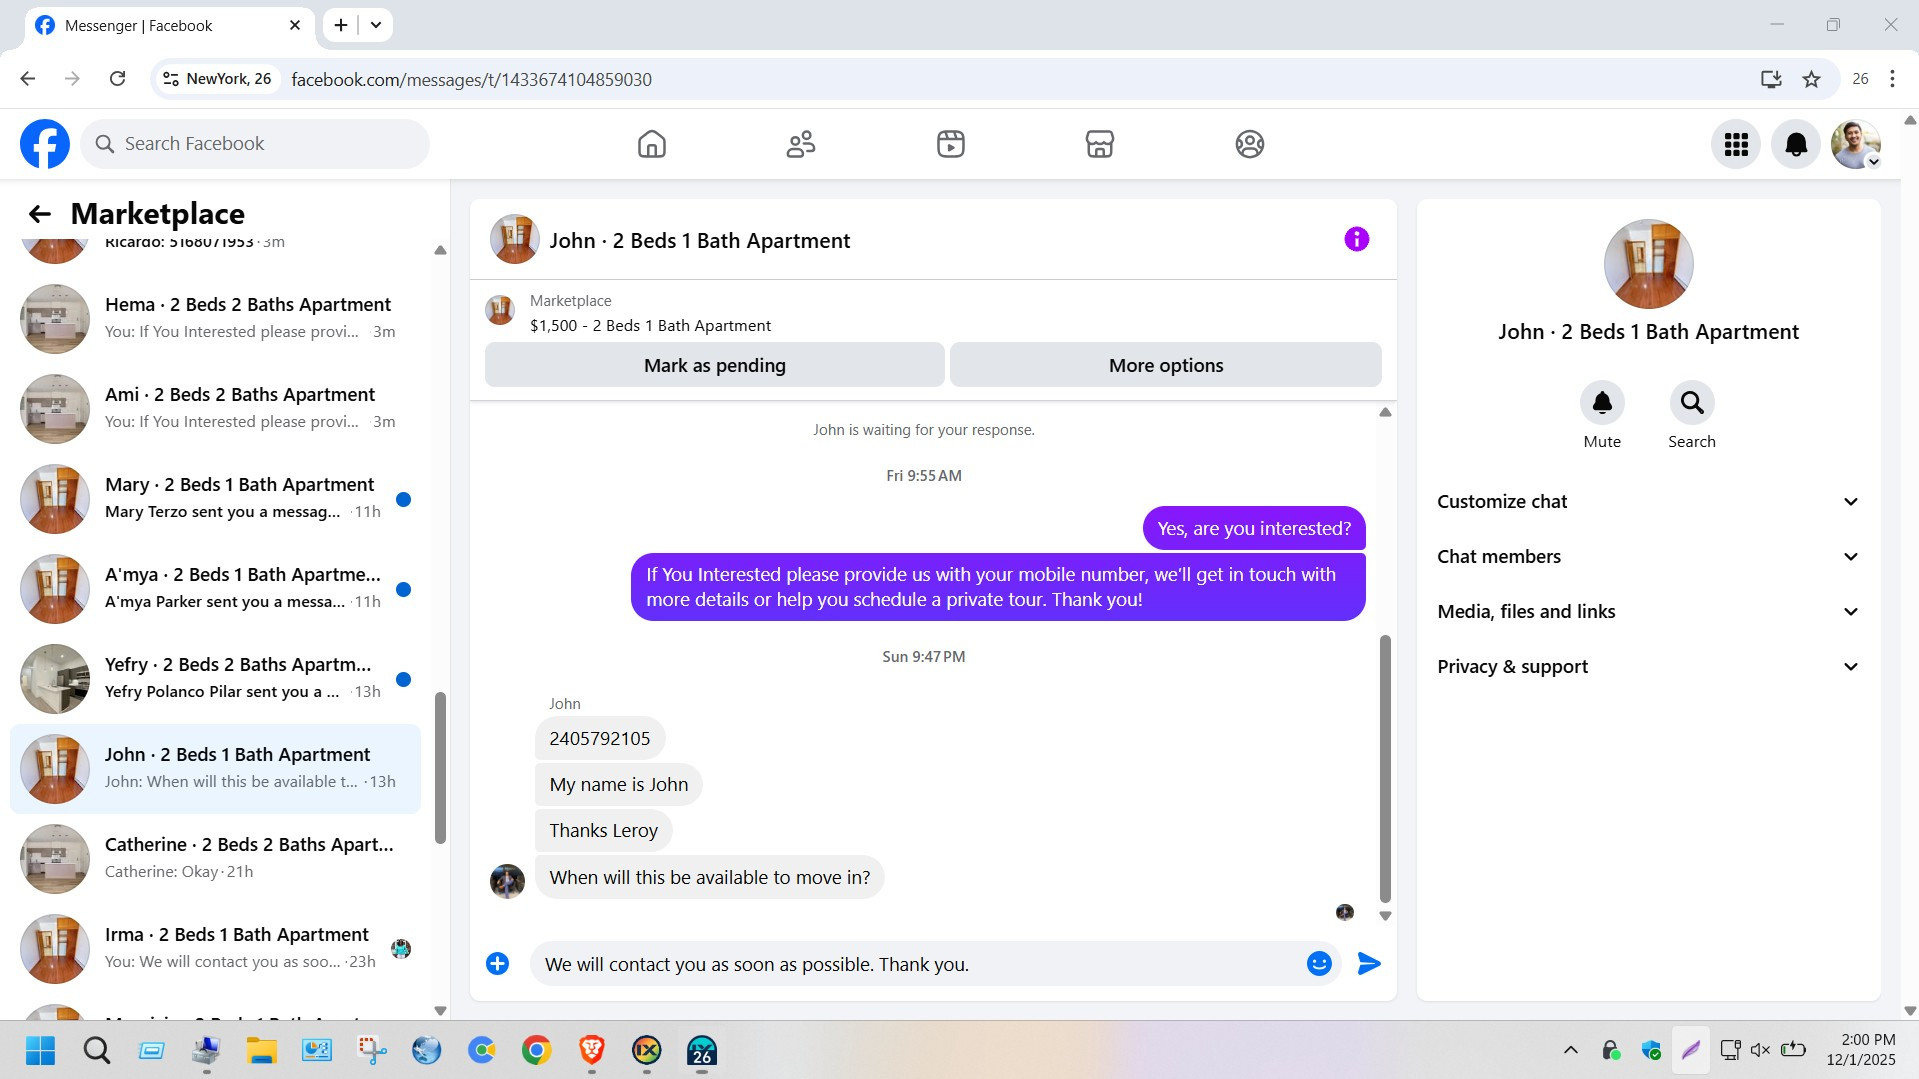Open Facebook home via logo
Screen dimensions: 1919x1079
coord(45,144)
